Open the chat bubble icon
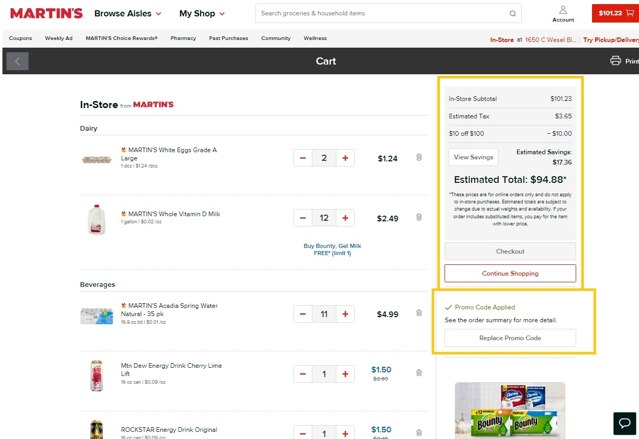Screen dimensions: 639x439 [x=625, y=424]
